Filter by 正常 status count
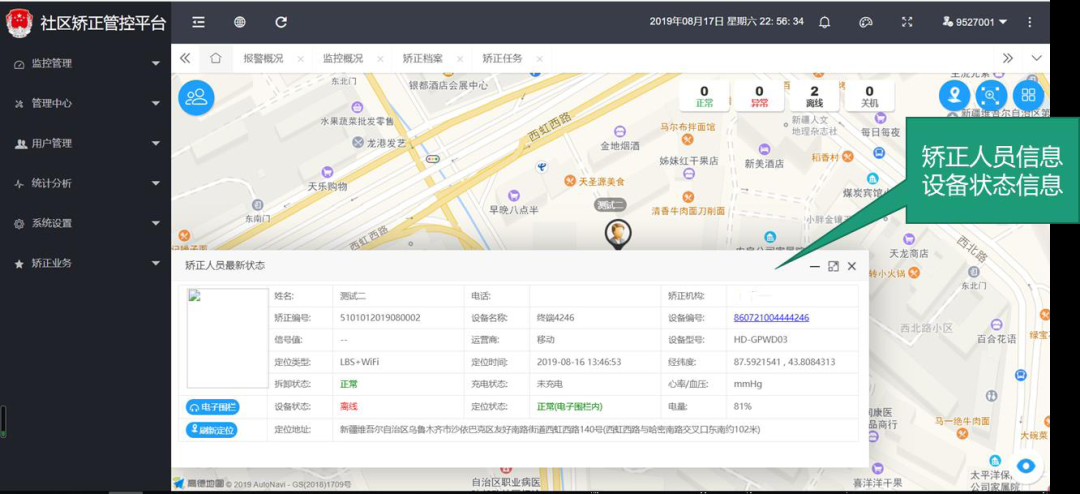The width and height of the screenshot is (1080, 494). [x=704, y=96]
